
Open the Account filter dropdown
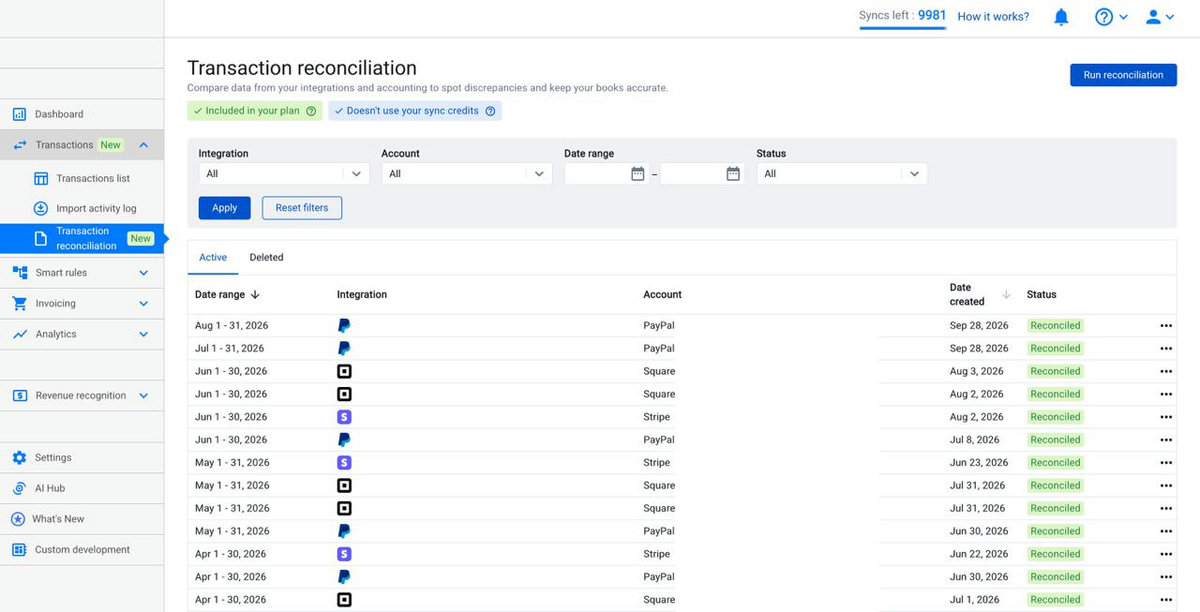tap(467, 174)
